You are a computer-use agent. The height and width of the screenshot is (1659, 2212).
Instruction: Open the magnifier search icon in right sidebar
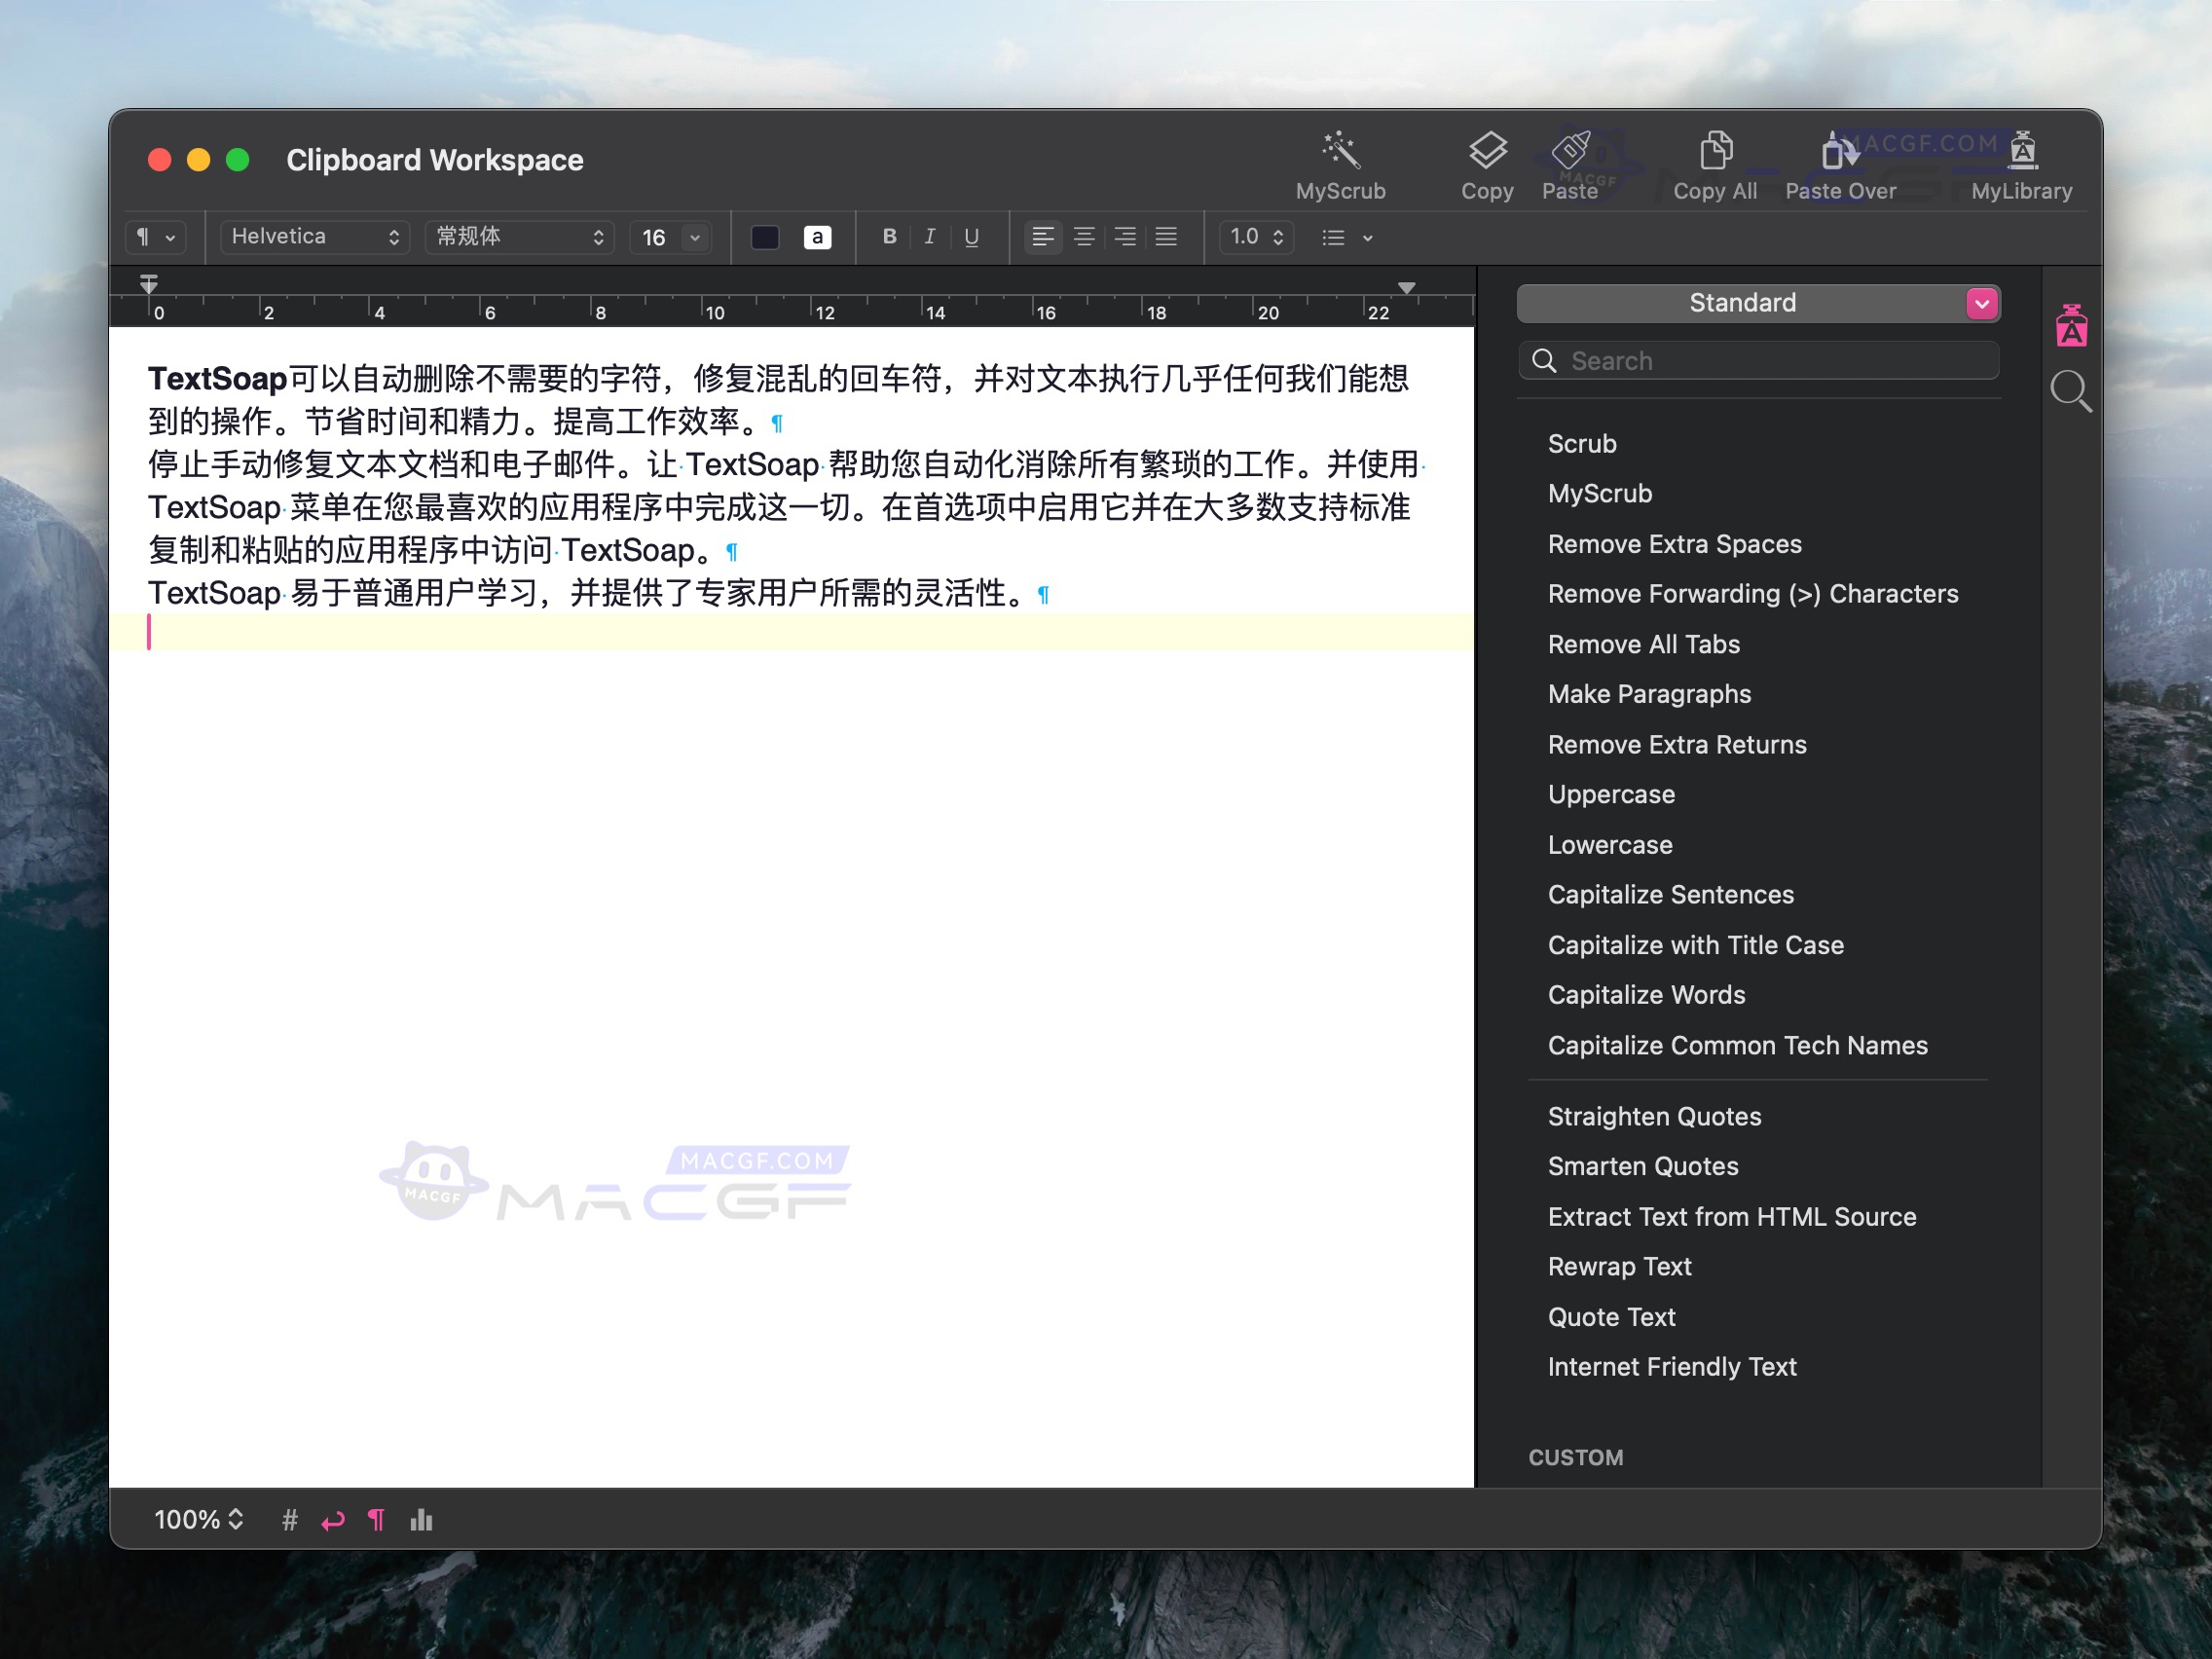coord(2072,392)
